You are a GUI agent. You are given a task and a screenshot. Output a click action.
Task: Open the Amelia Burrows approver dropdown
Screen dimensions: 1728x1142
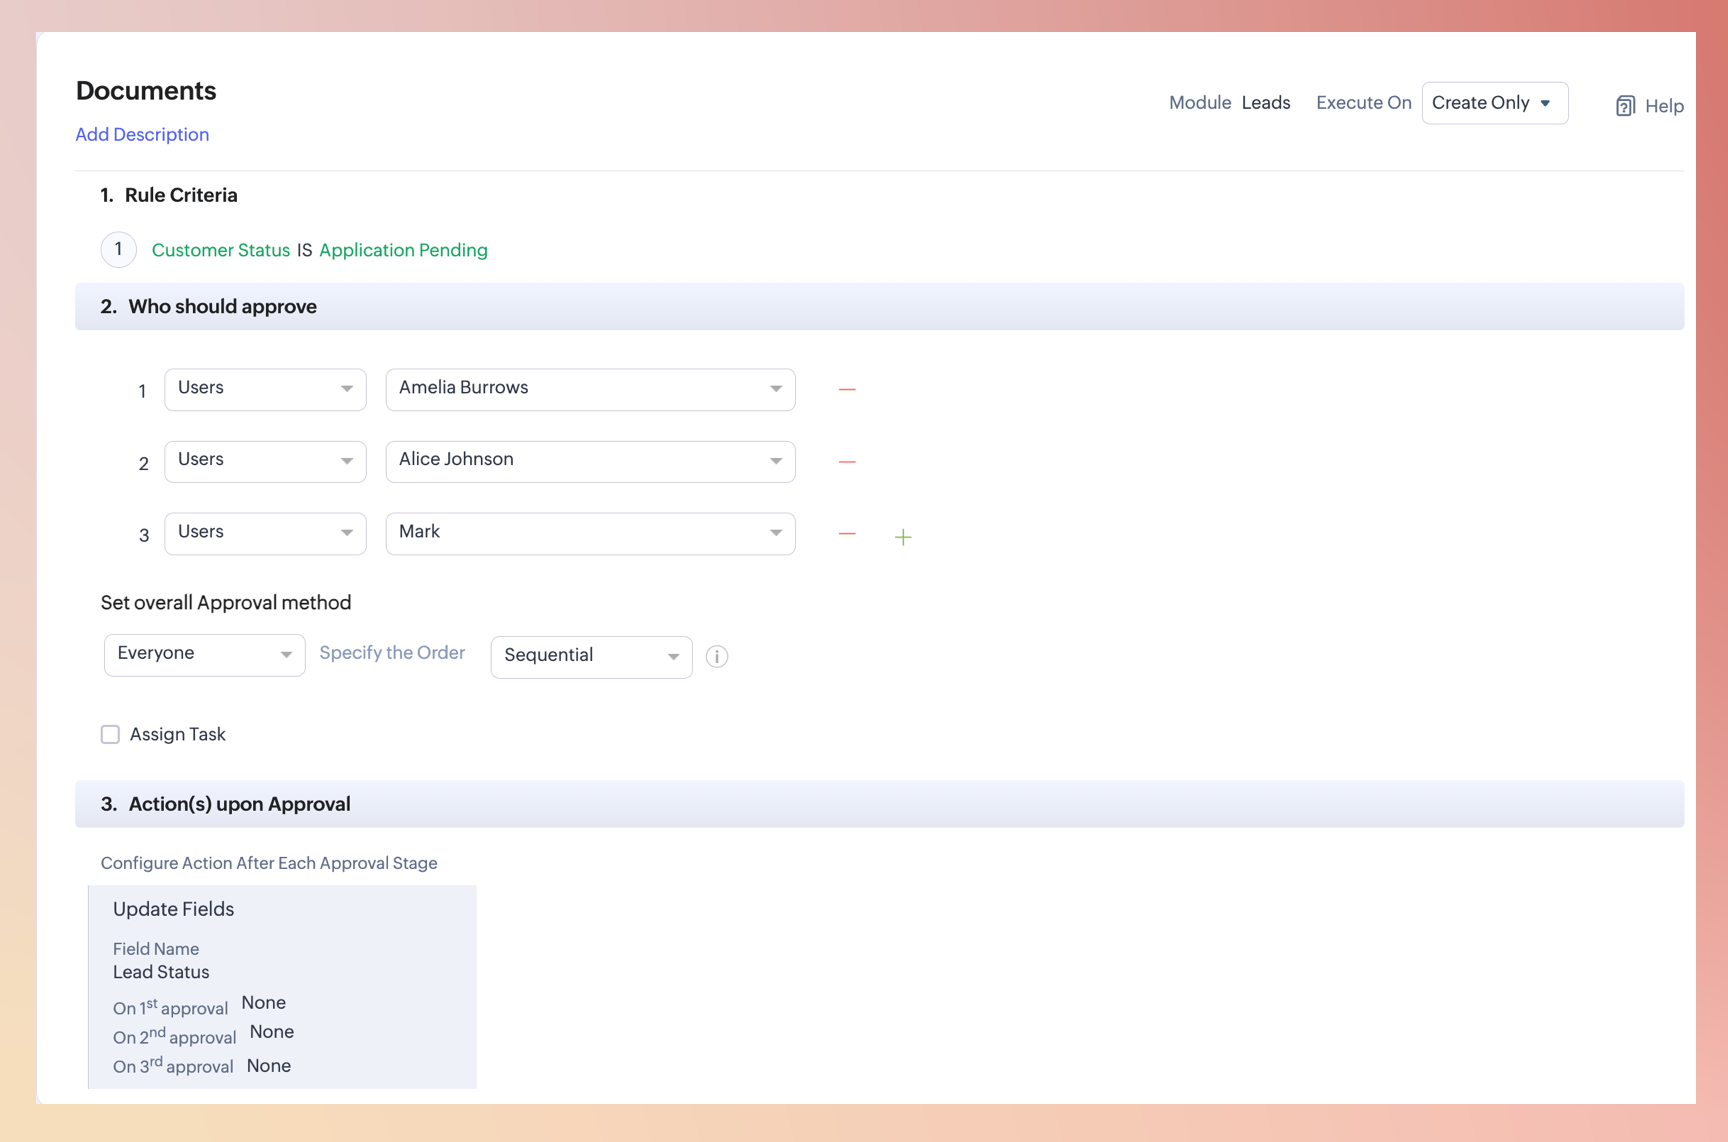[590, 389]
